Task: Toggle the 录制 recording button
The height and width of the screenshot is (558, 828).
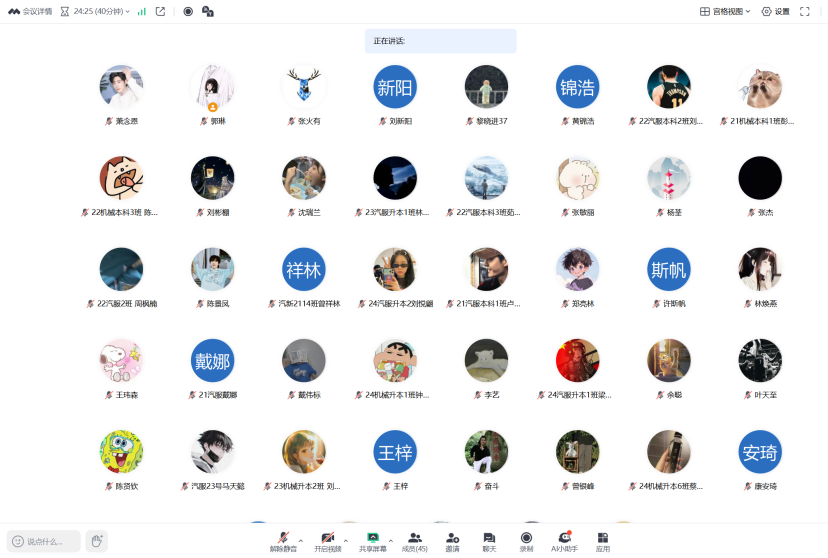Action: (x=526, y=541)
